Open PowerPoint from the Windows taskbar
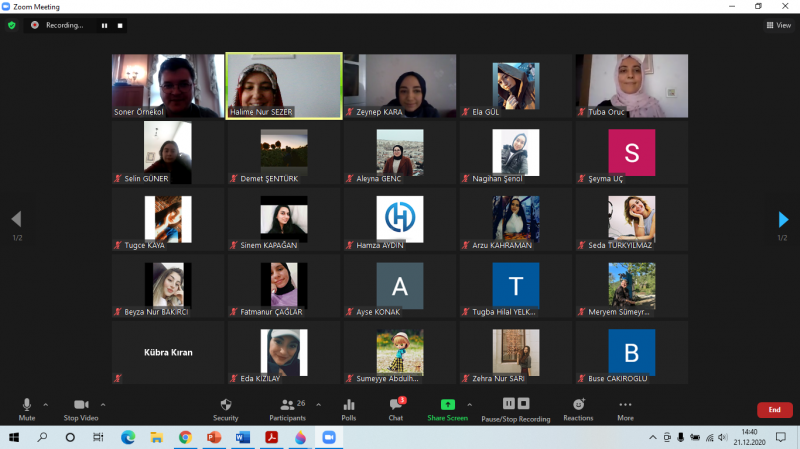800x449 pixels. click(213, 437)
